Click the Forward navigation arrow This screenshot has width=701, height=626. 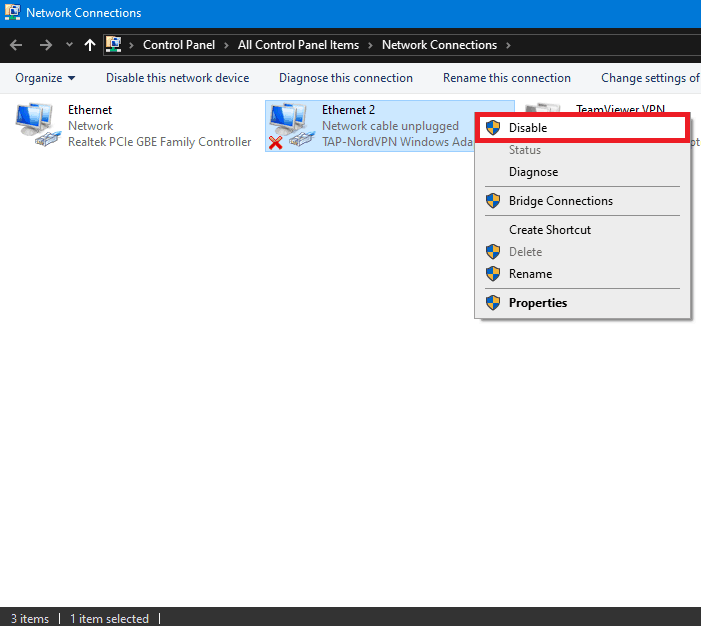pyautogui.click(x=45, y=45)
